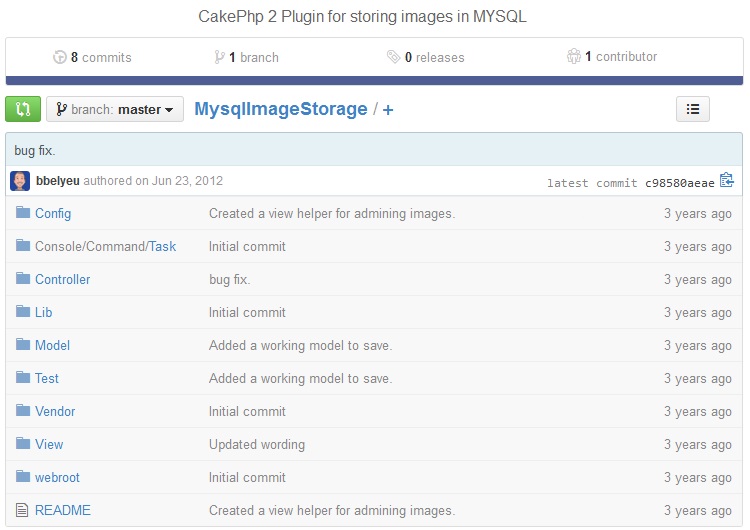Viewport: 750px width, 530px height.
Task: Open the Controller folder
Action: point(63,279)
